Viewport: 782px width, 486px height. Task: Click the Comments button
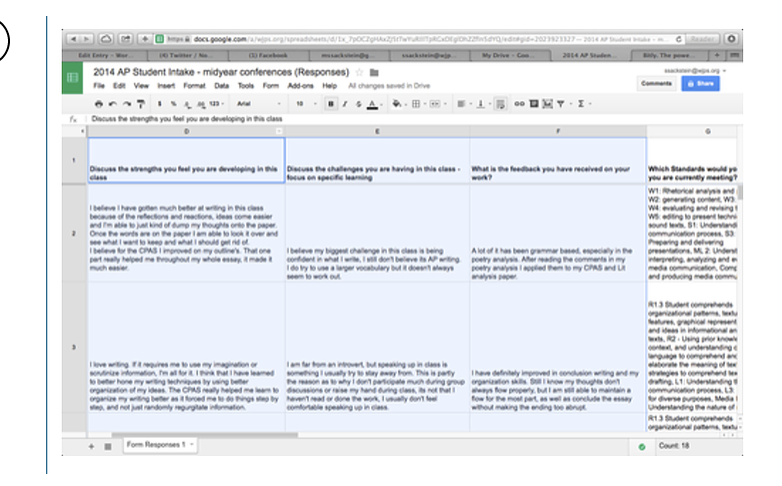coord(656,84)
